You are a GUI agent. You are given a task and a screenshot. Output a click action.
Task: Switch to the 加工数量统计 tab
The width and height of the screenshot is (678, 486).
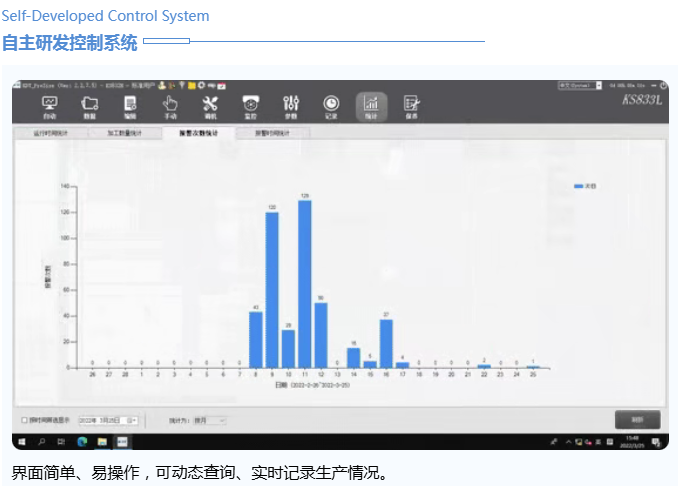click(x=125, y=132)
